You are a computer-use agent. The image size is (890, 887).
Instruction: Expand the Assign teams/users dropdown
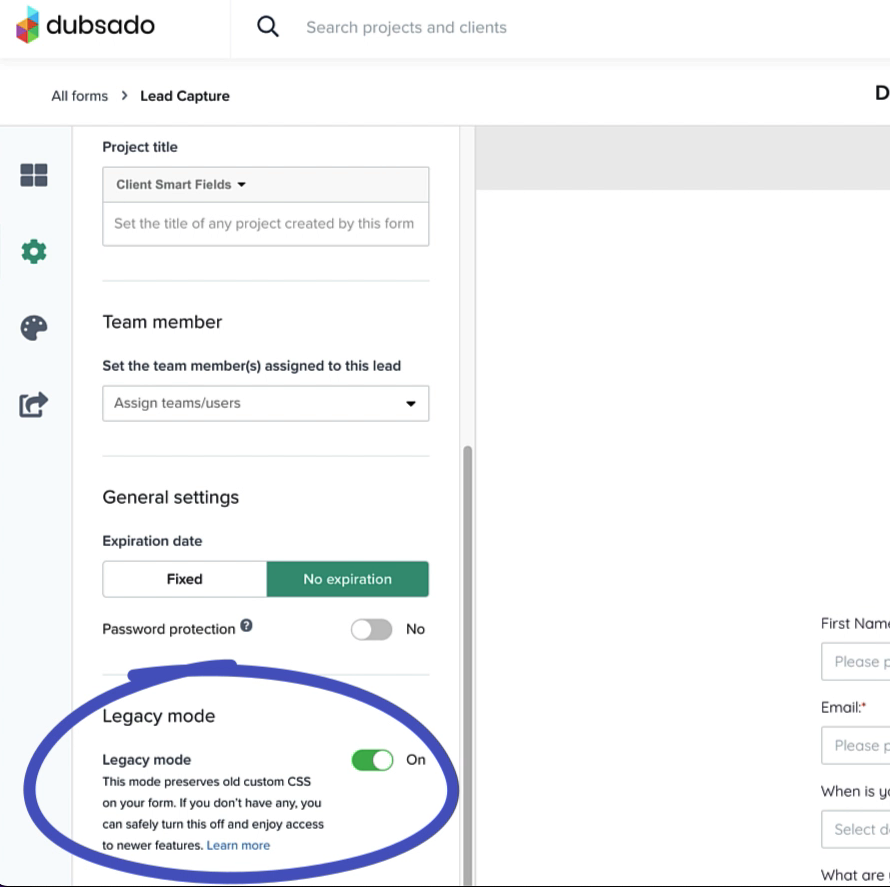pyautogui.click(x=265, y=403)
